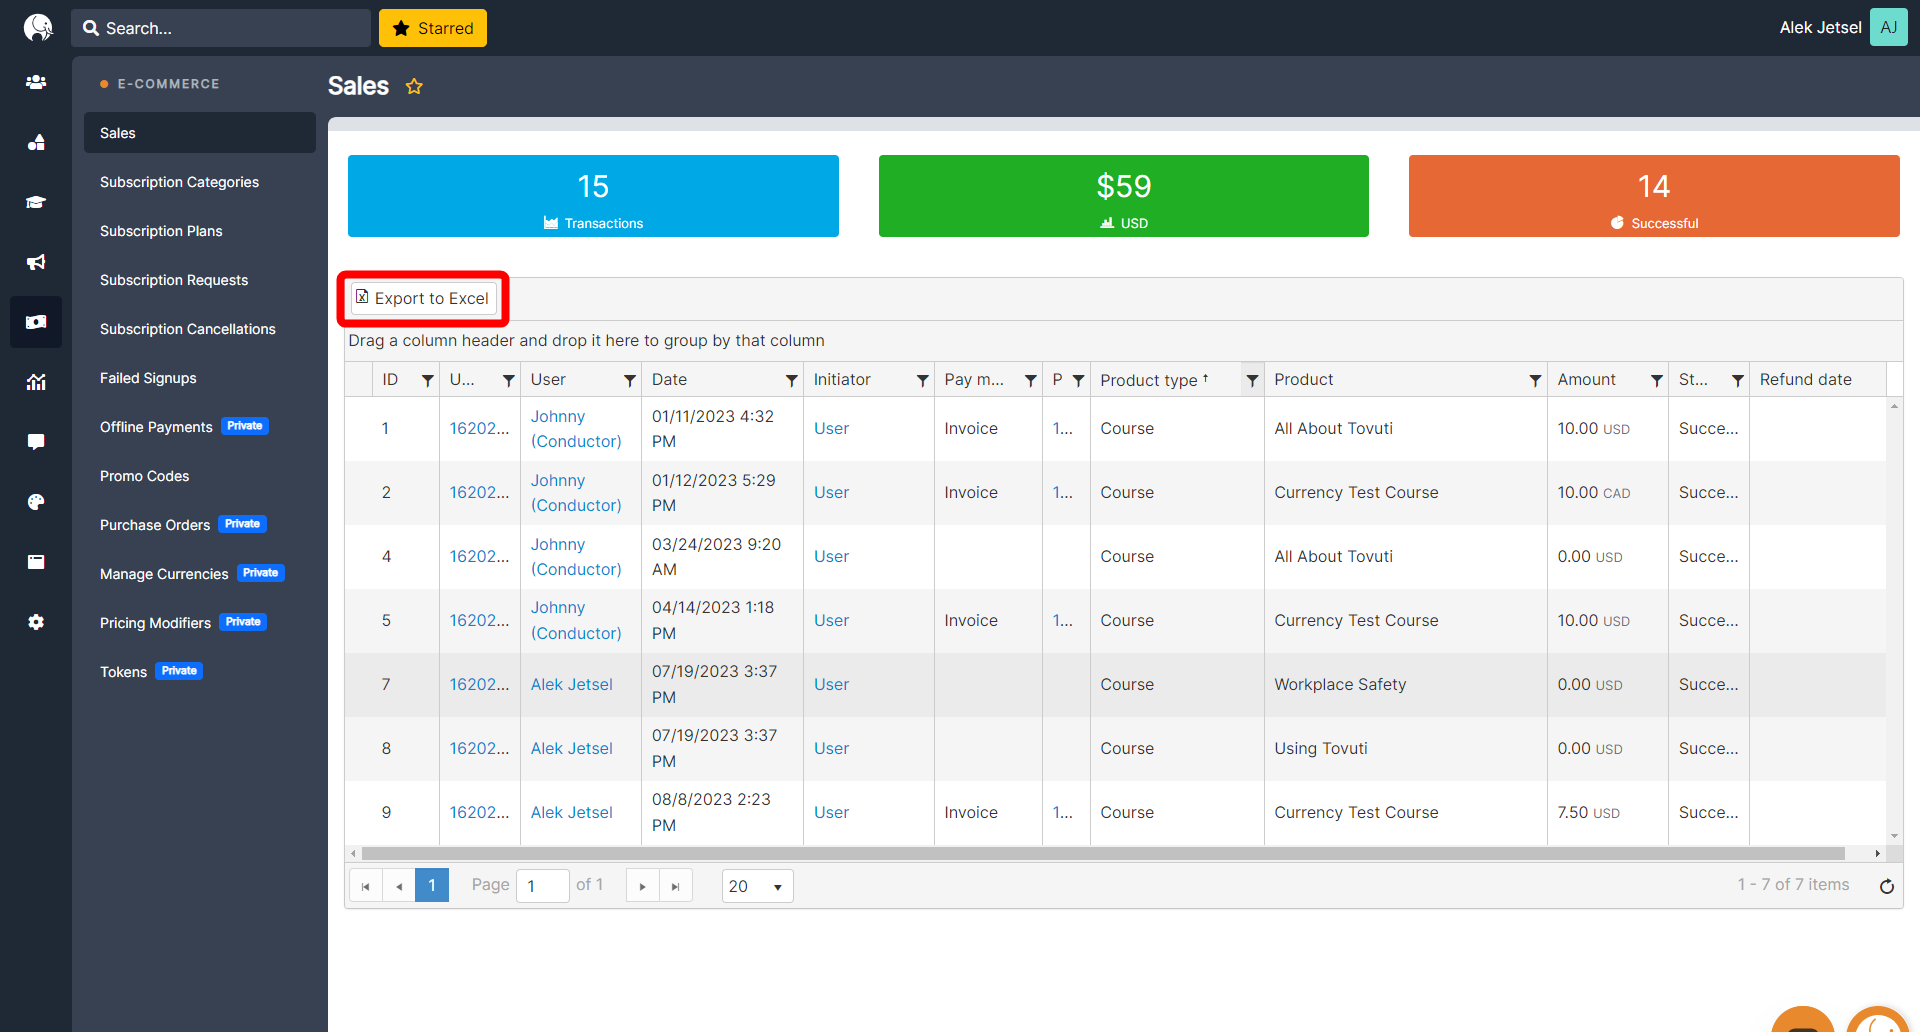Select the 03/24/2023 9:20 AM date cell

pyautogui.click(x=722, y=557)
